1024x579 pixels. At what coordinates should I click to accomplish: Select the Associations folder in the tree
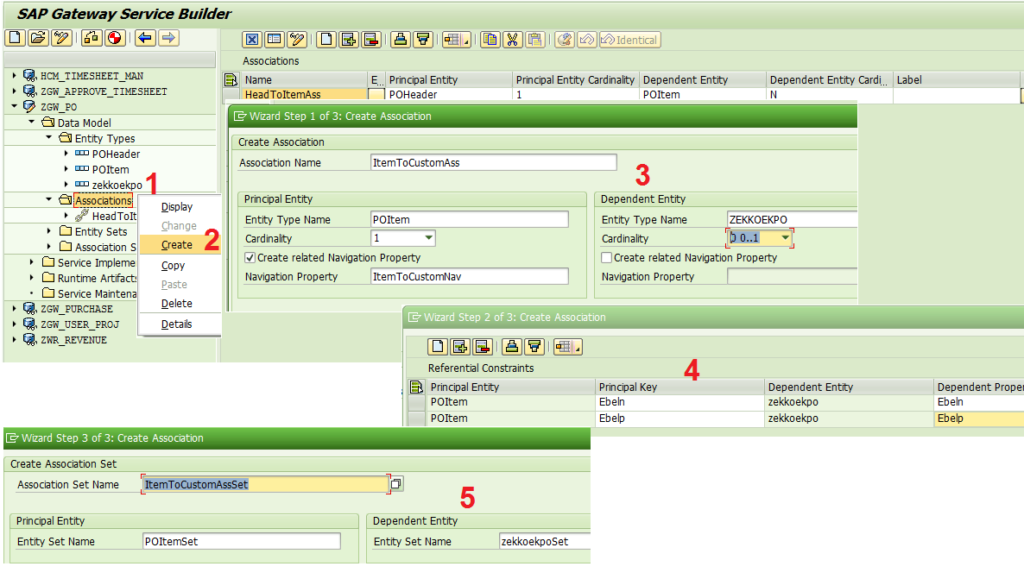coord(103,200)
